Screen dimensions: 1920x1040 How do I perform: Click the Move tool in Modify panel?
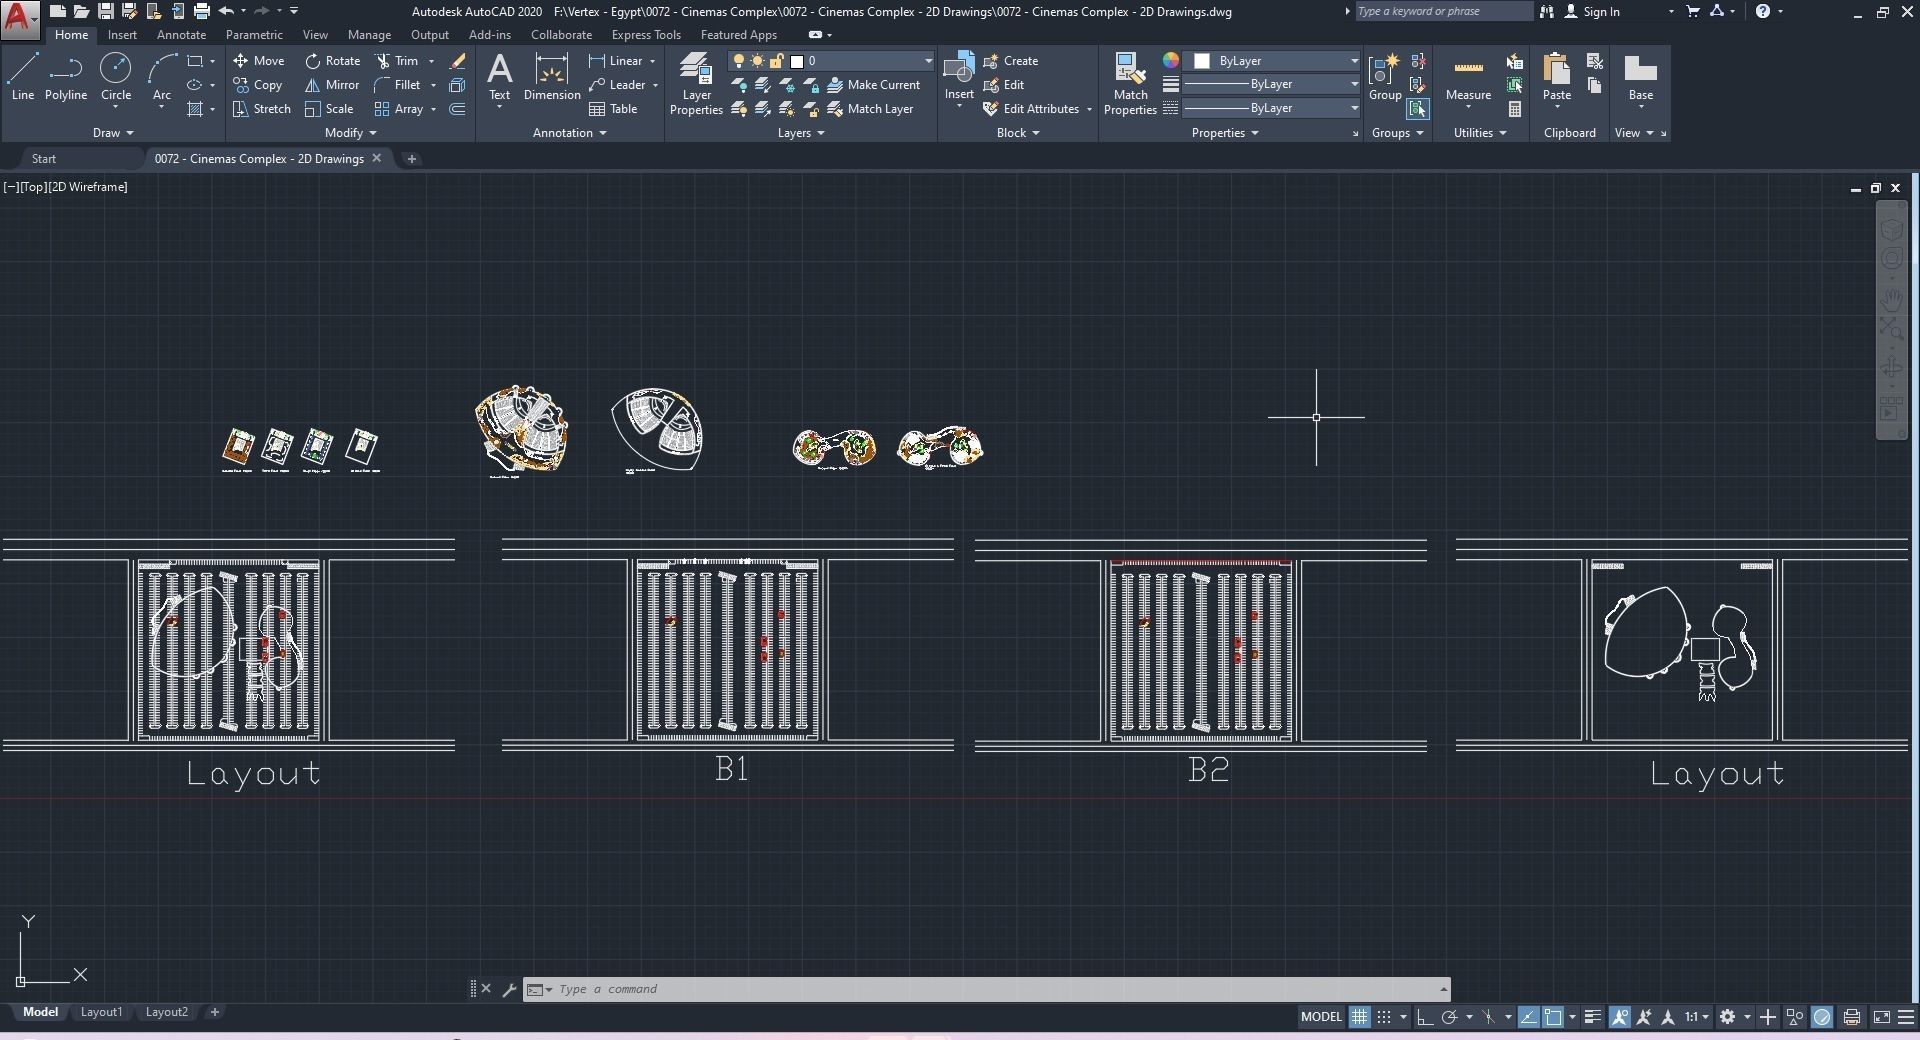coord(259,61)
